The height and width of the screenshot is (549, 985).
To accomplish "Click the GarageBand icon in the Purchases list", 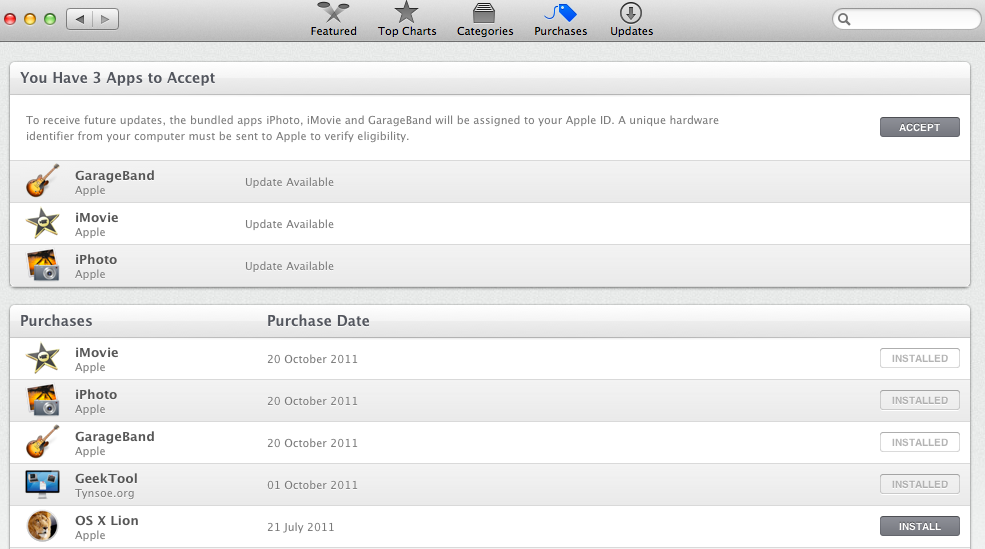I will click(x=43, y=442).
